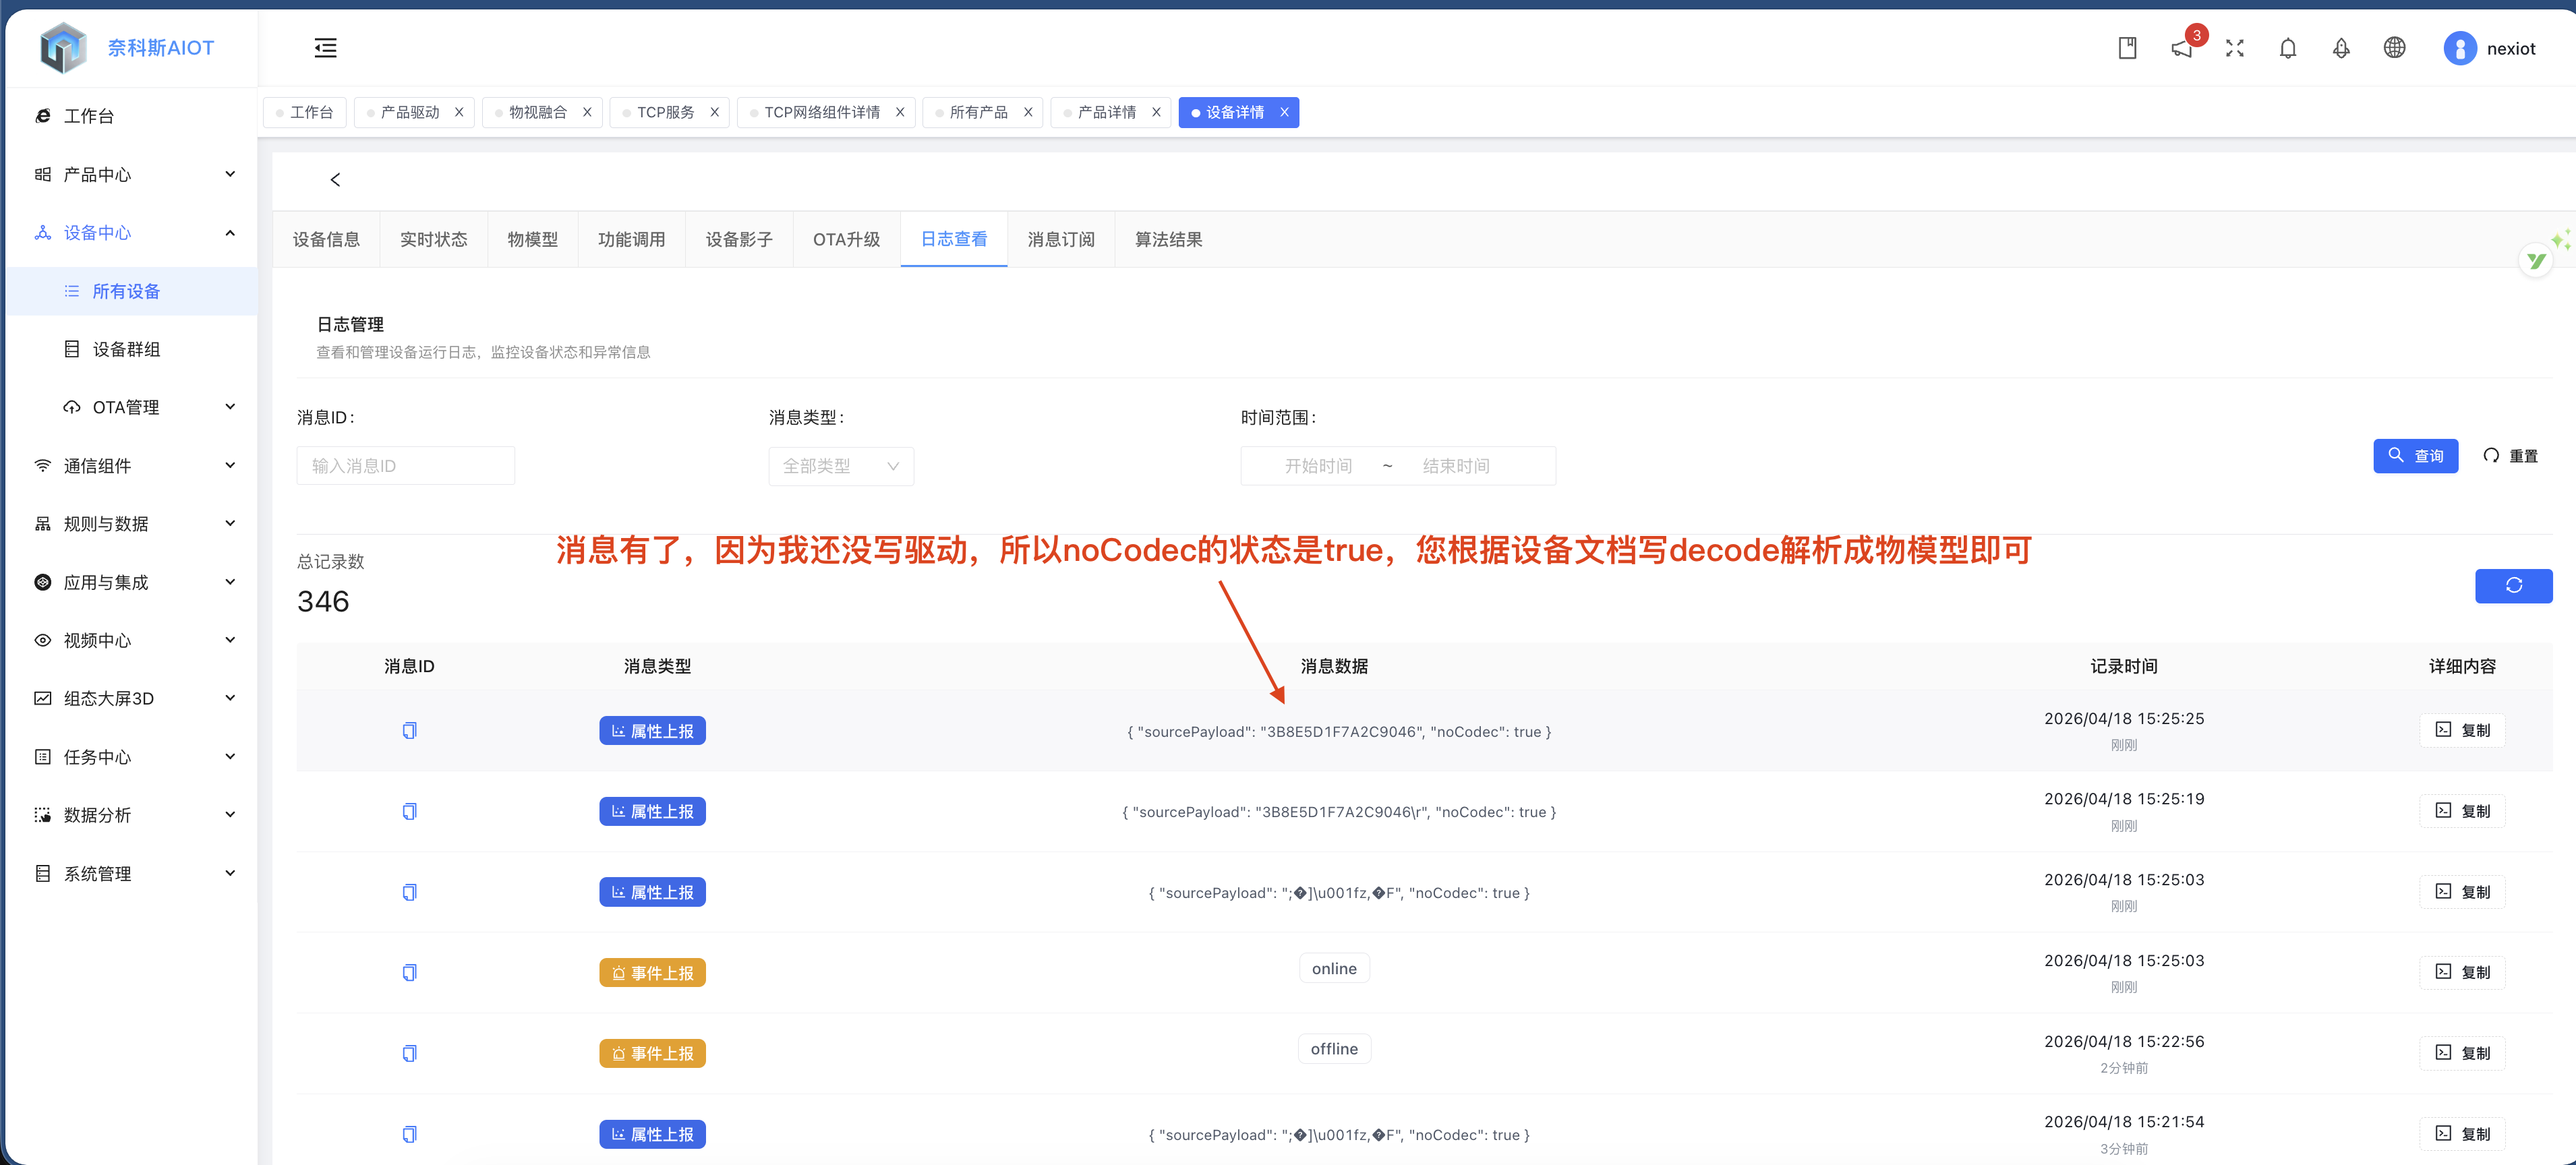Click the online status tag
This screenshot has height=1165, width=2576.
[x=1334, y=968]
